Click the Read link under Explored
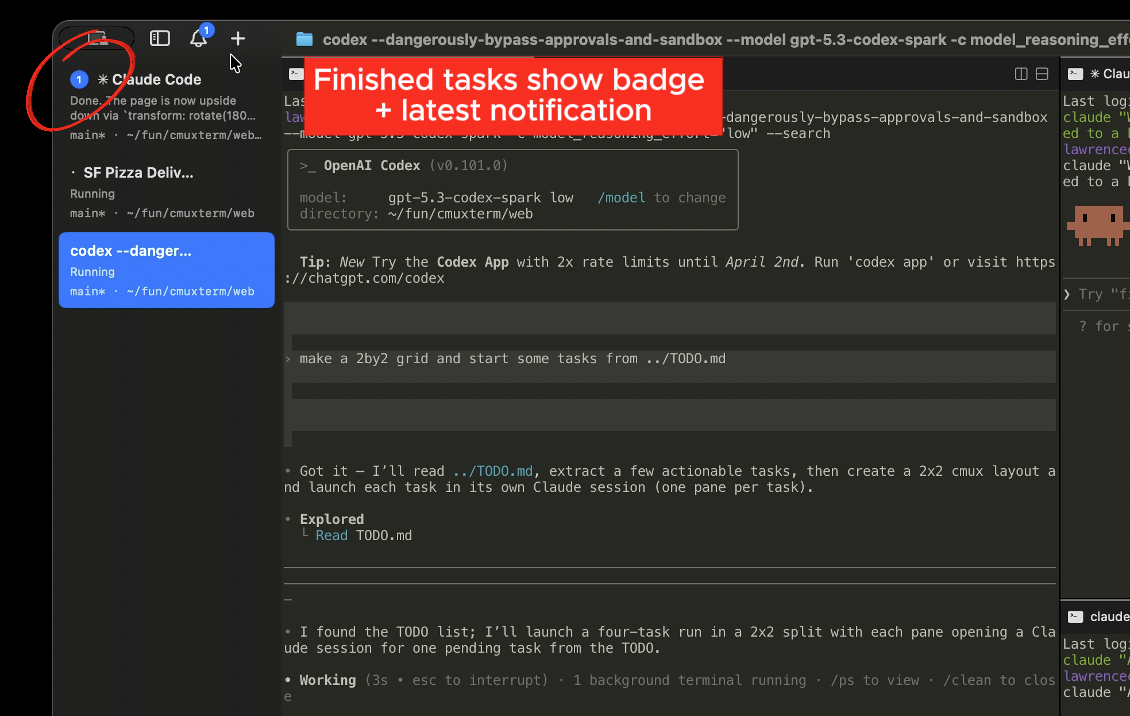1130x716 pixels. coord(331,535)
